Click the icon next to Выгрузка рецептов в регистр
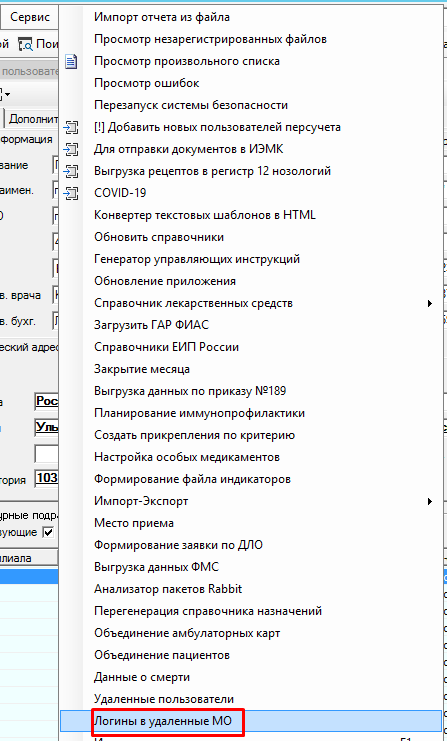The height and width of the screenshot is (741, 447). 71,171
